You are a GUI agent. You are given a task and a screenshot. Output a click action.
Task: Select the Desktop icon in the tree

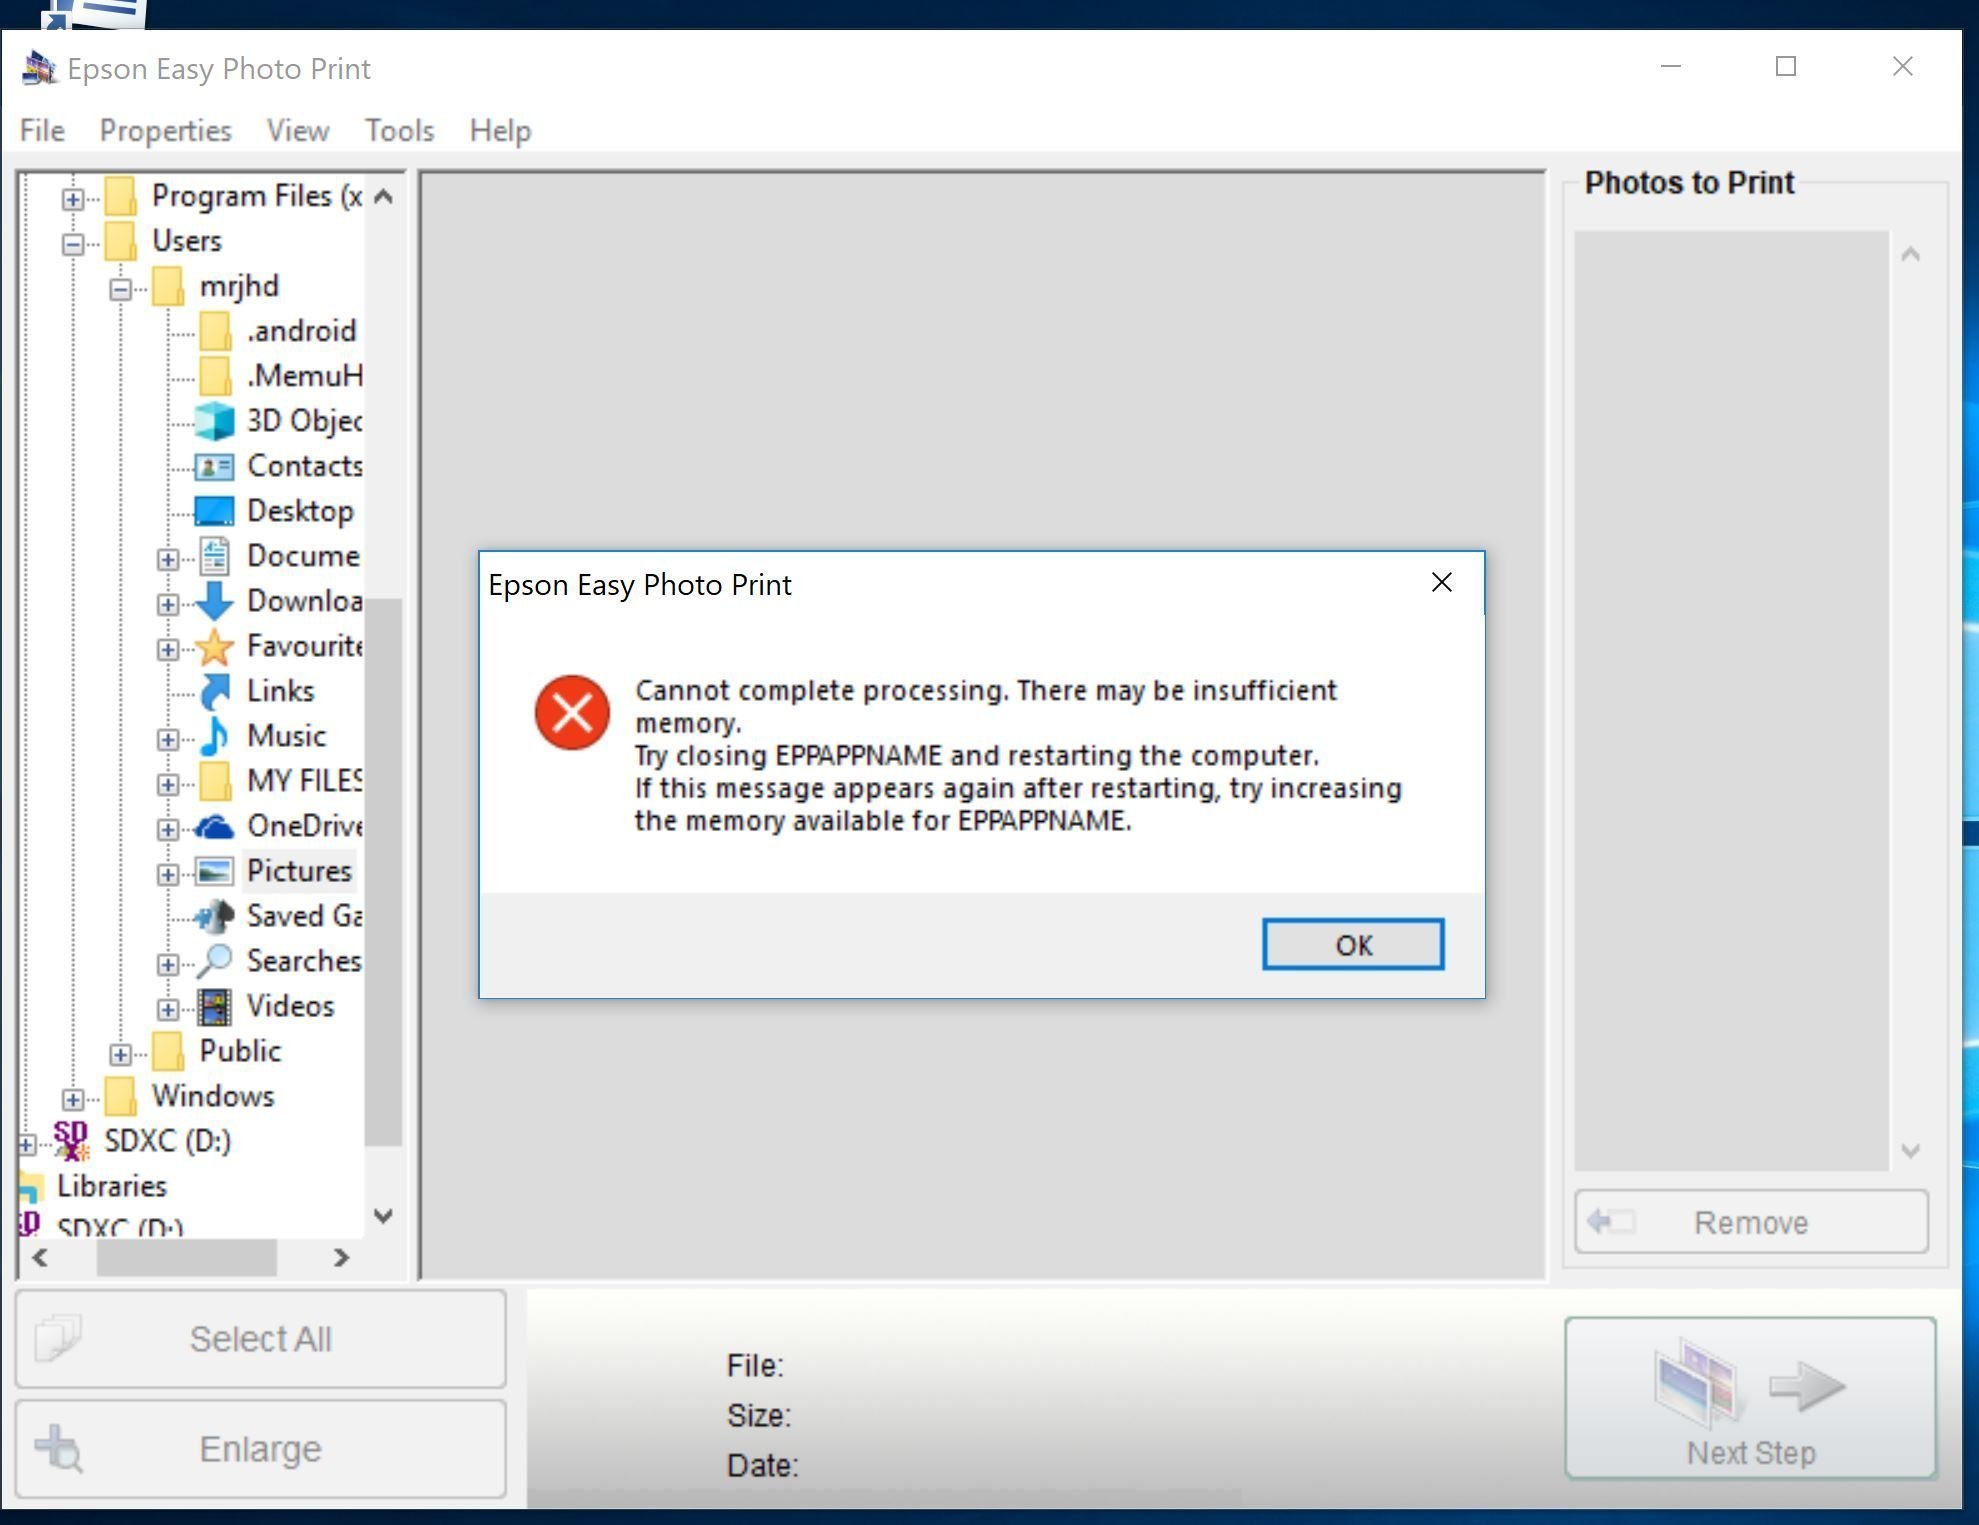click(x=214, y=511)
